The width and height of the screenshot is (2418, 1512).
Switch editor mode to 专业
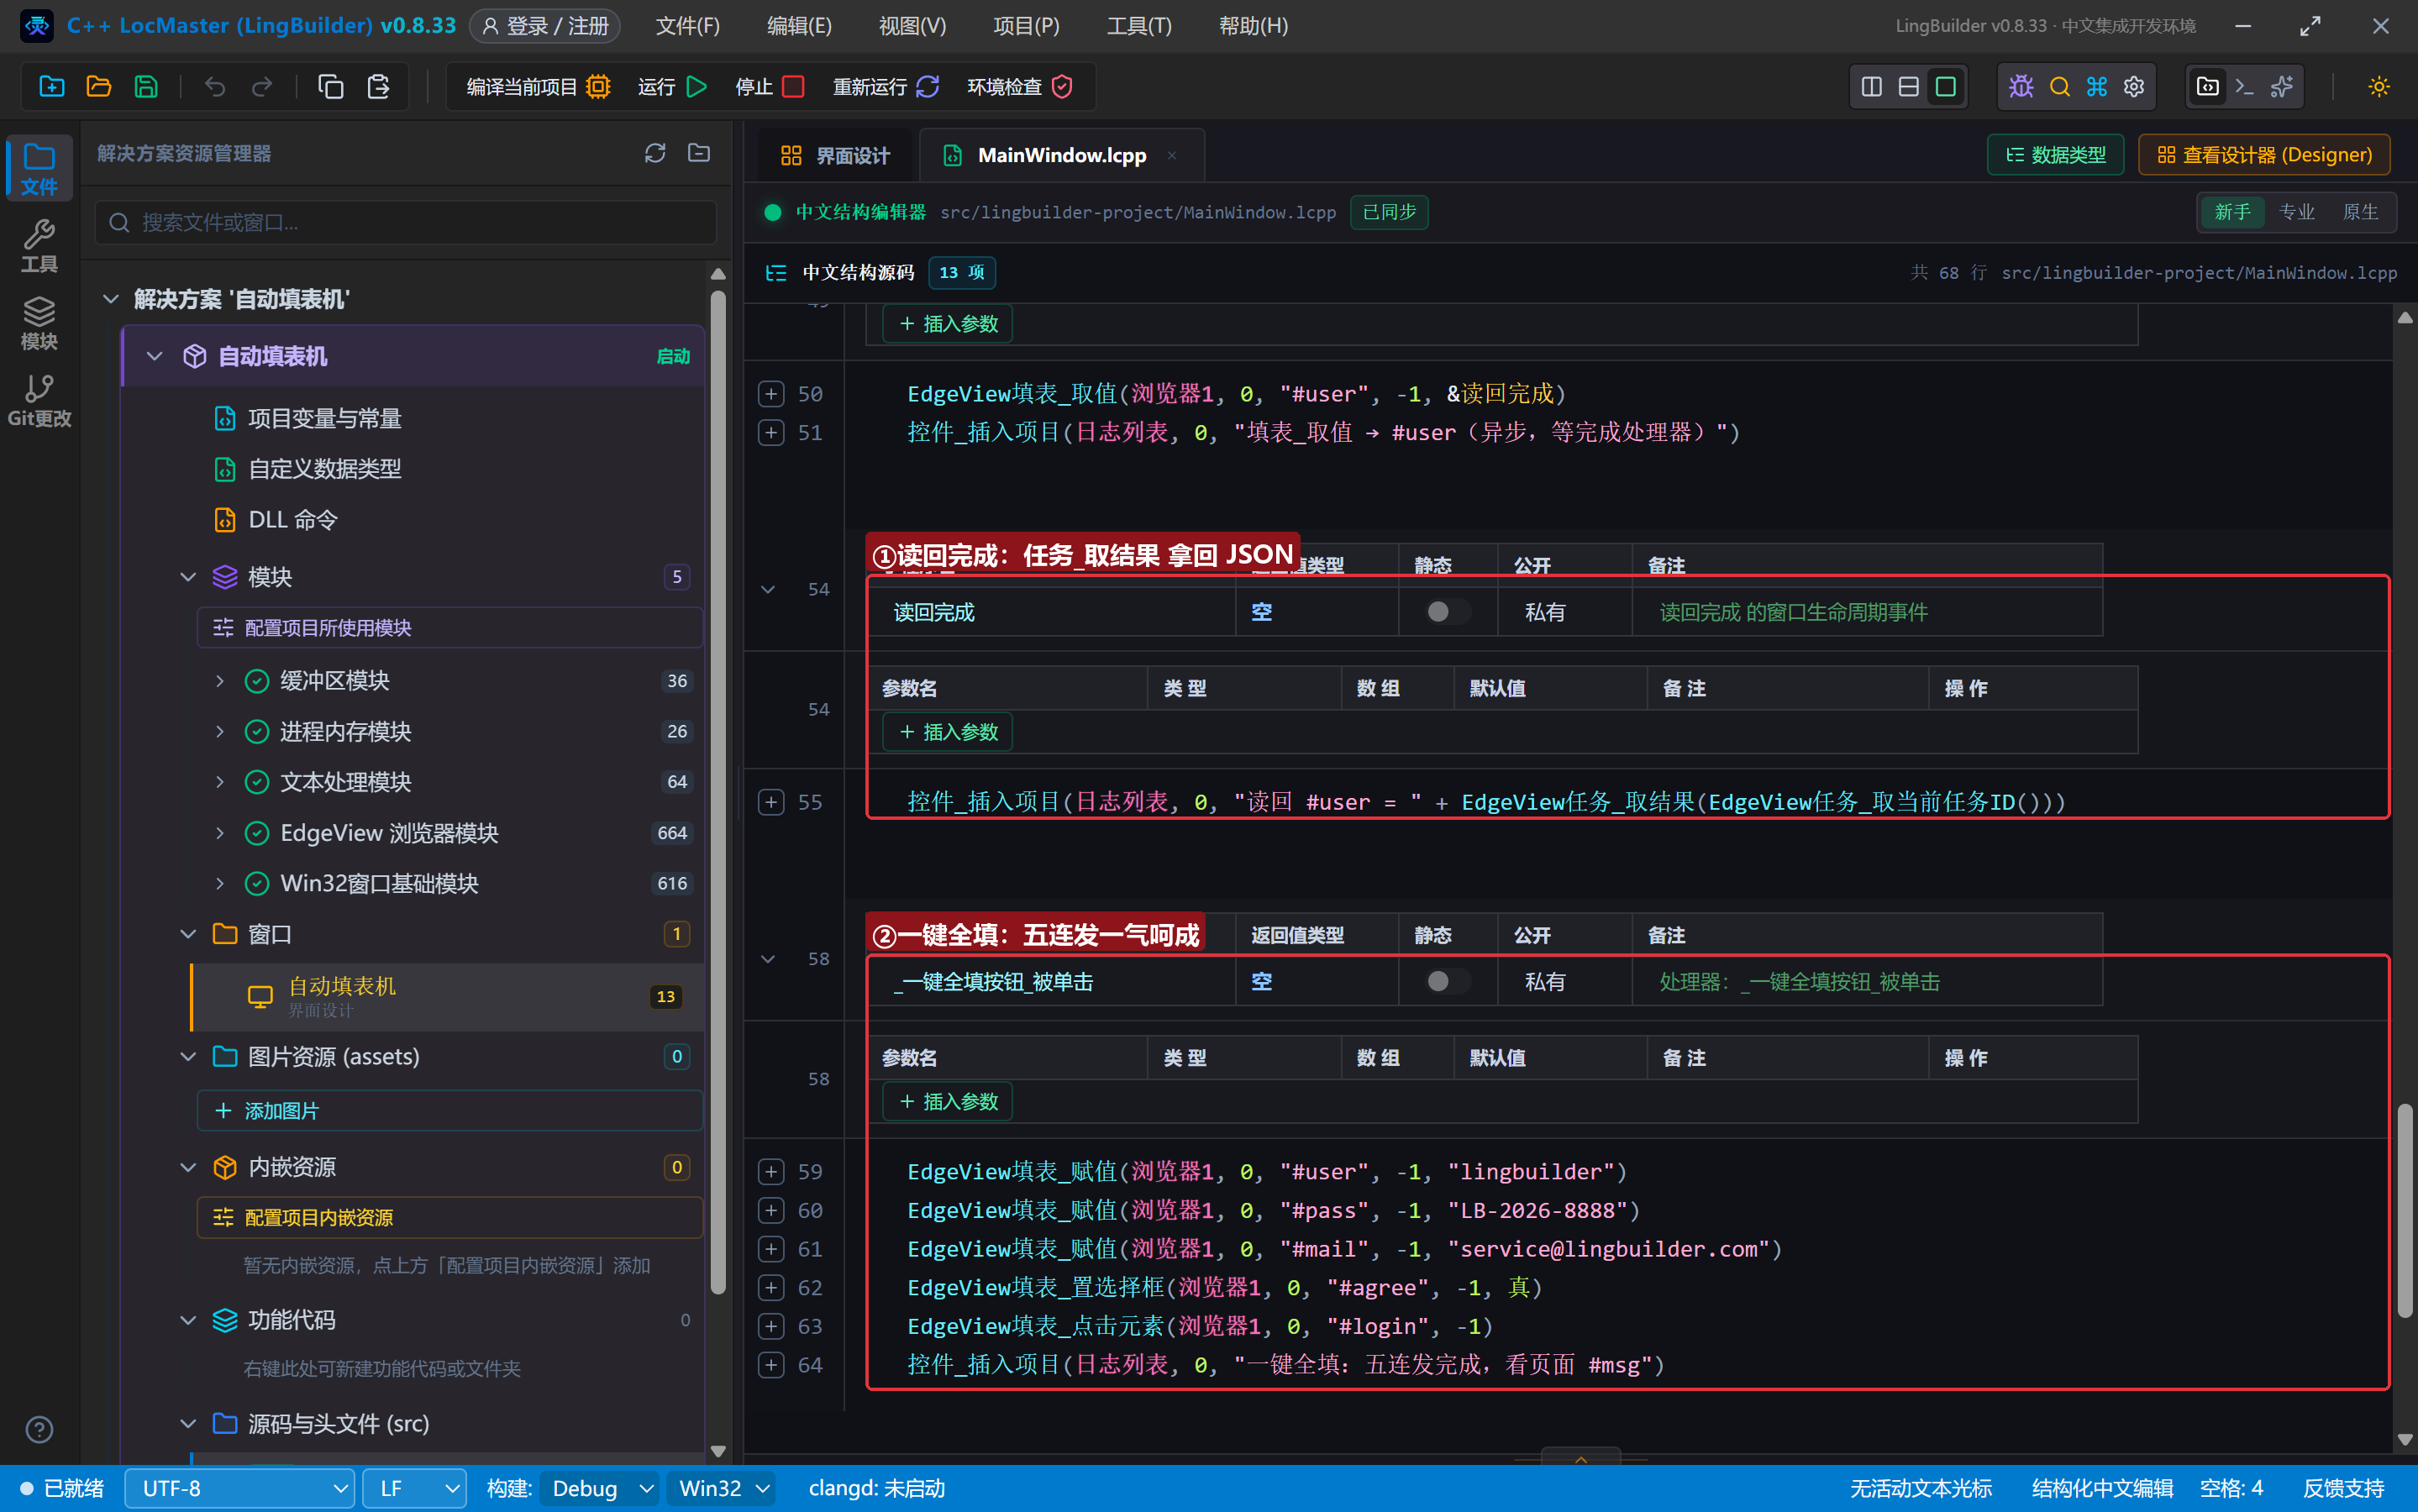pos(2296,212)
